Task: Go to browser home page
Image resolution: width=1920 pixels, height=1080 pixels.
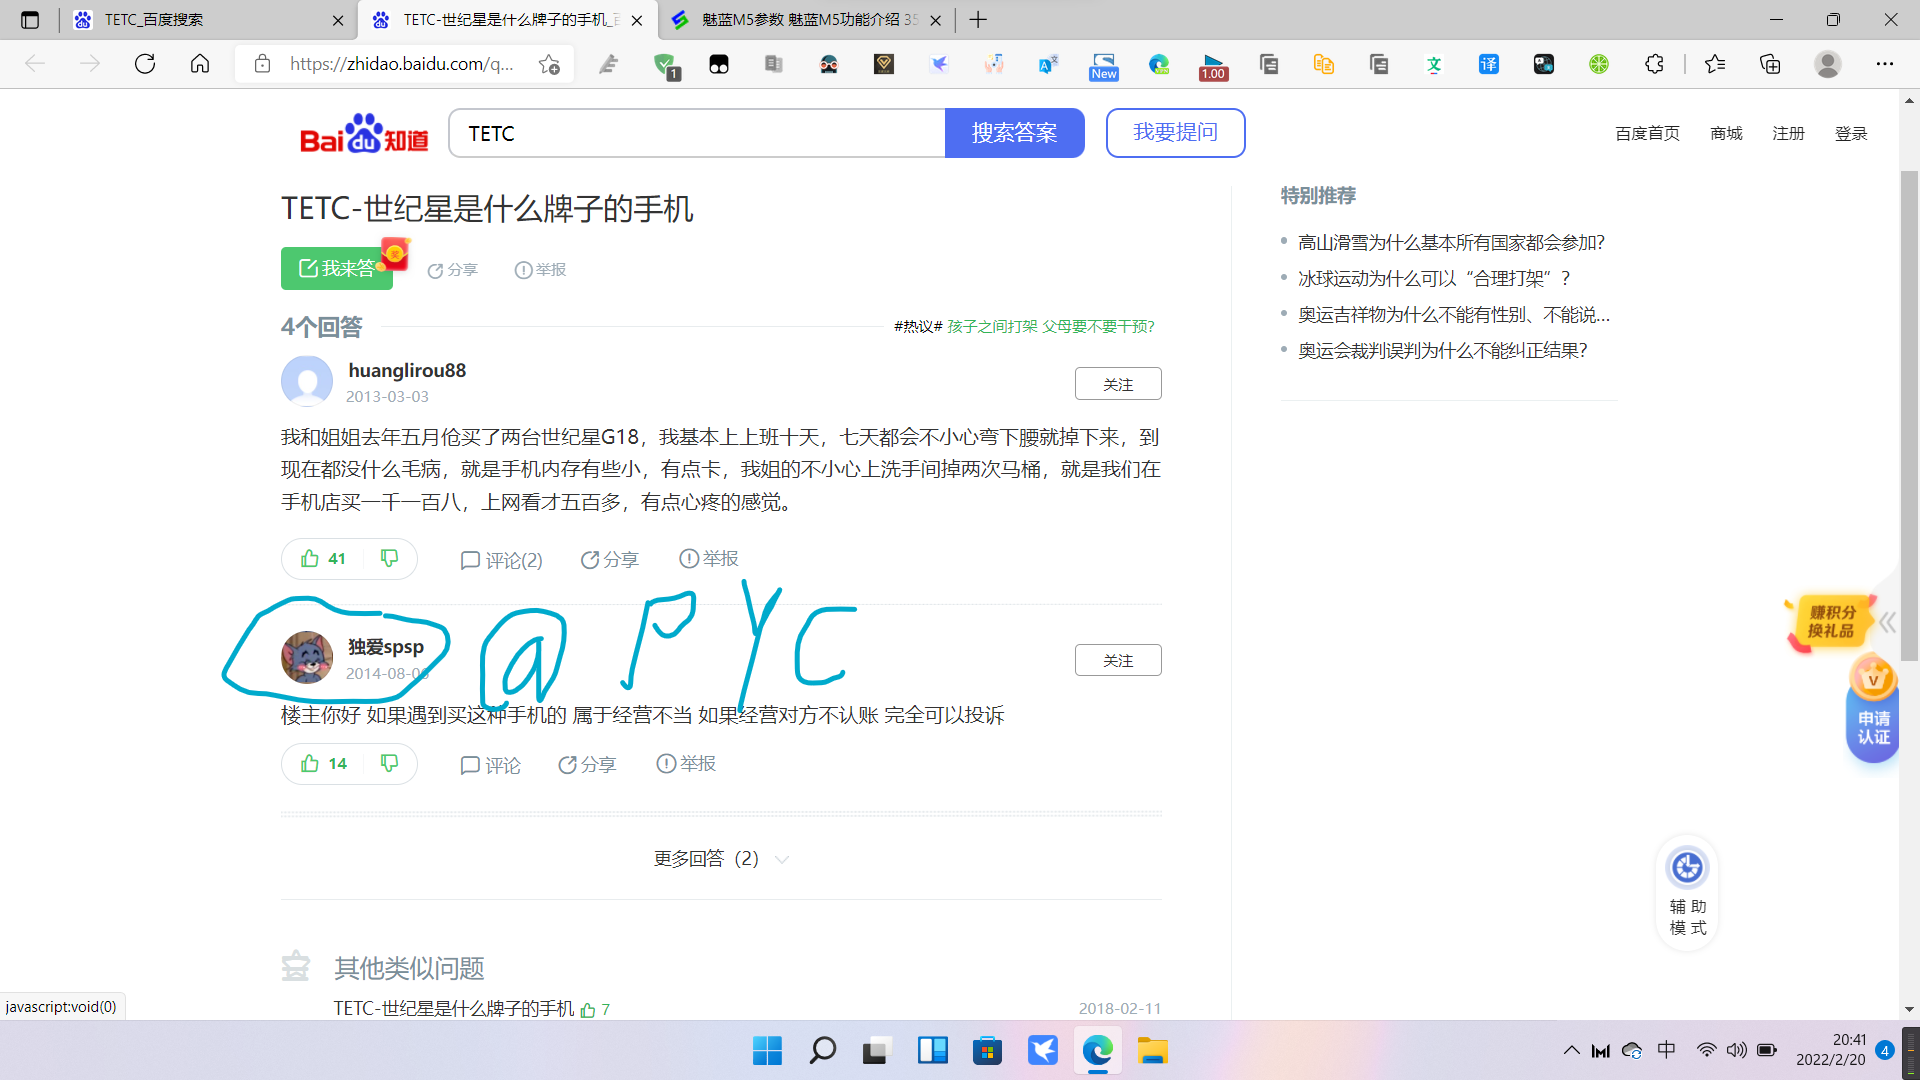Action: (200, 64)
